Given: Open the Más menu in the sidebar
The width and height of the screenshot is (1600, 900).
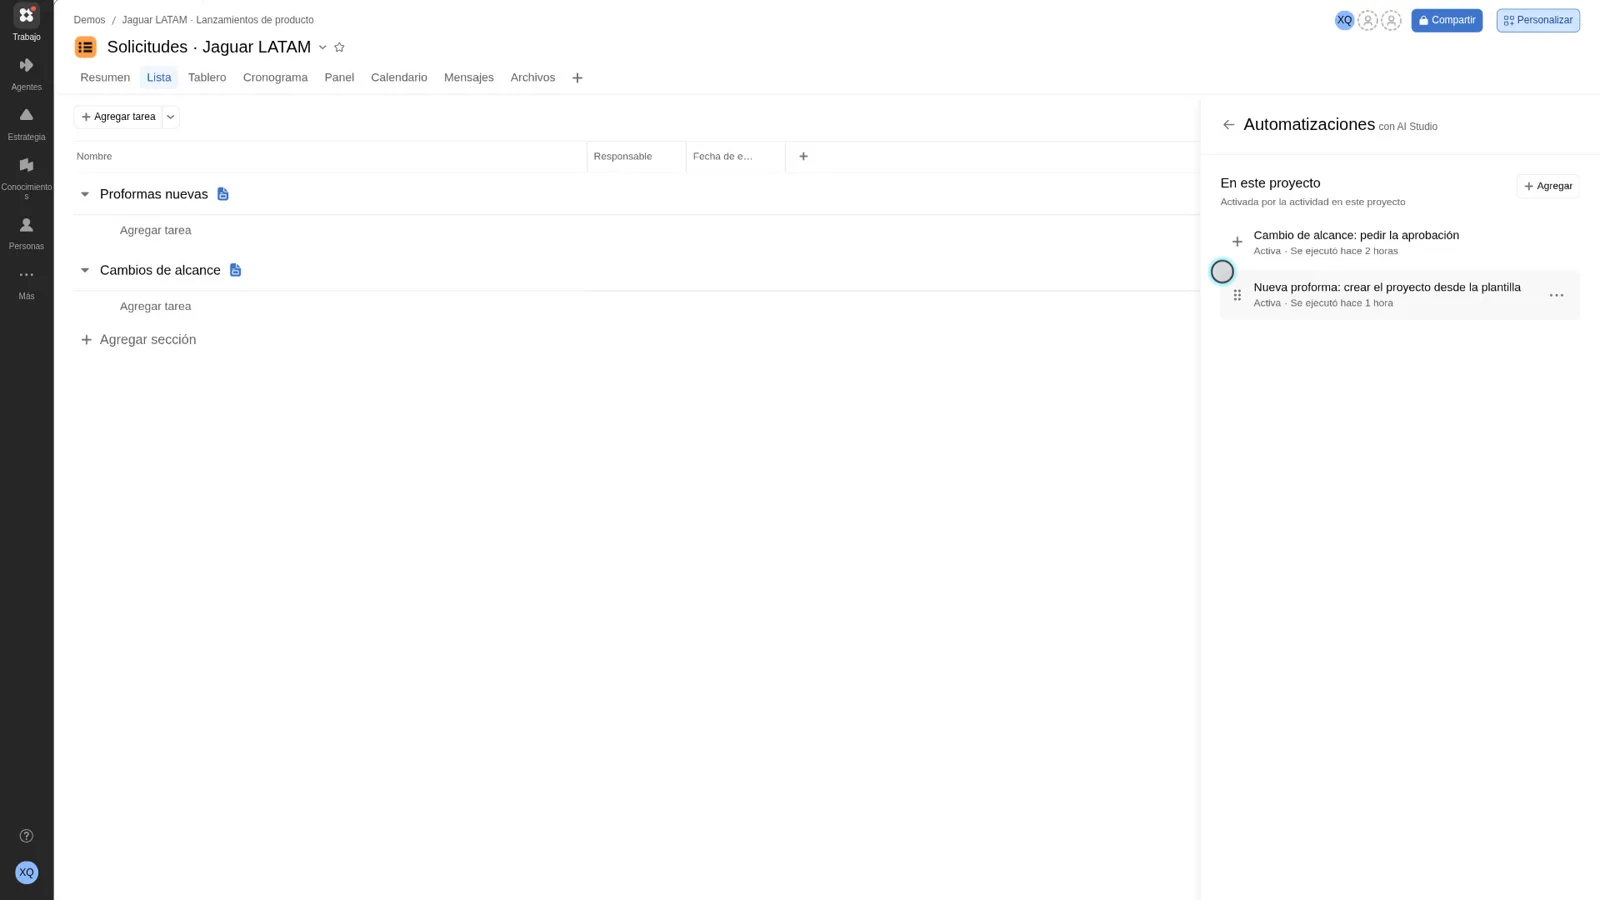Looking at the screenshot, I should coord(26,283).
